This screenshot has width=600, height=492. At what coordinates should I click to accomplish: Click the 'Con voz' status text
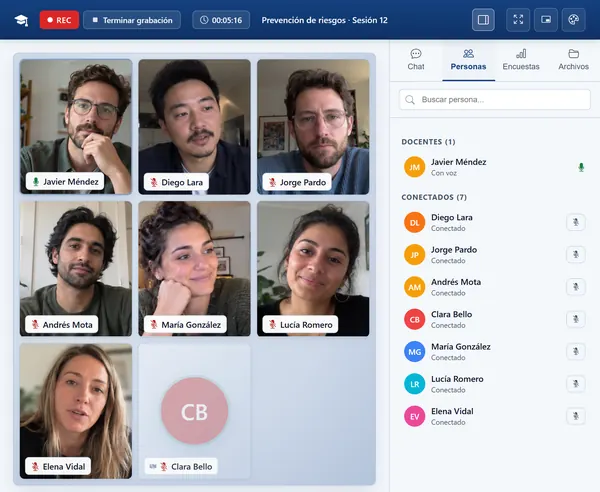(x=444, y=173)
